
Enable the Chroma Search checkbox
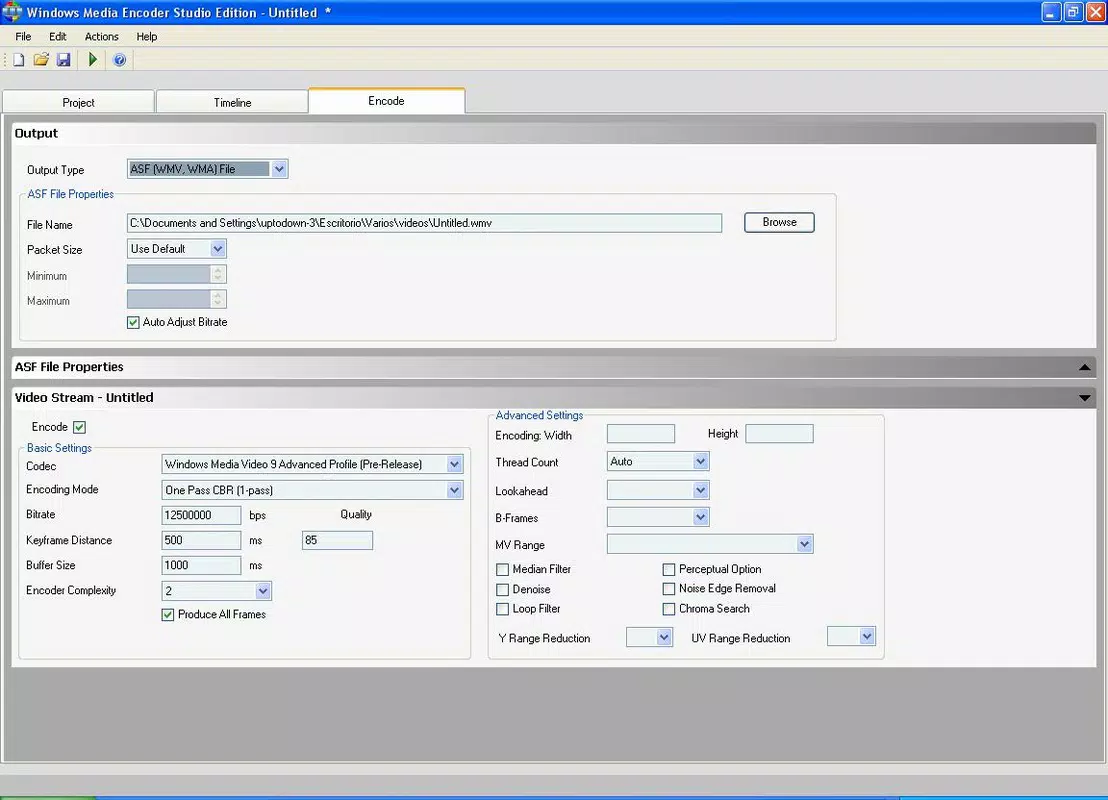(x=668, y=609)
